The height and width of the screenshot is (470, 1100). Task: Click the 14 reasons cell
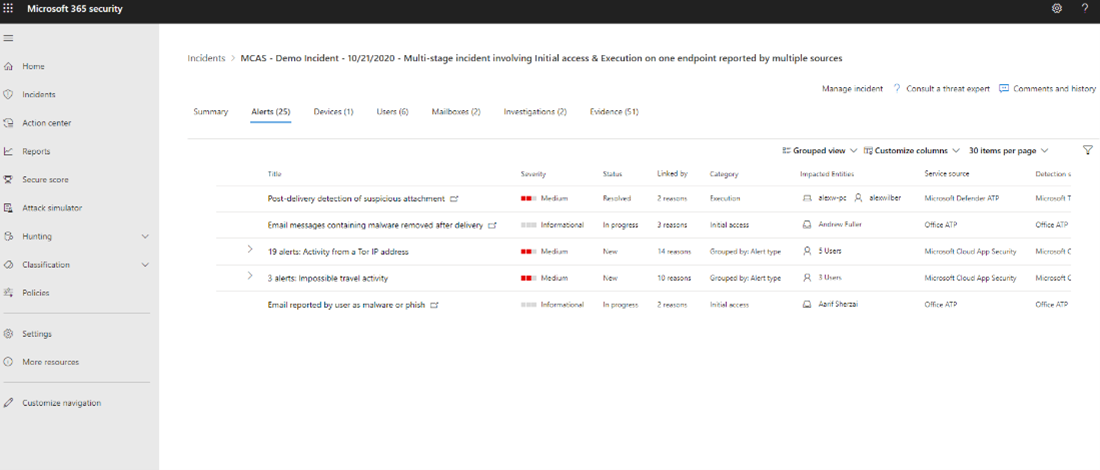(x=674, y=252)
